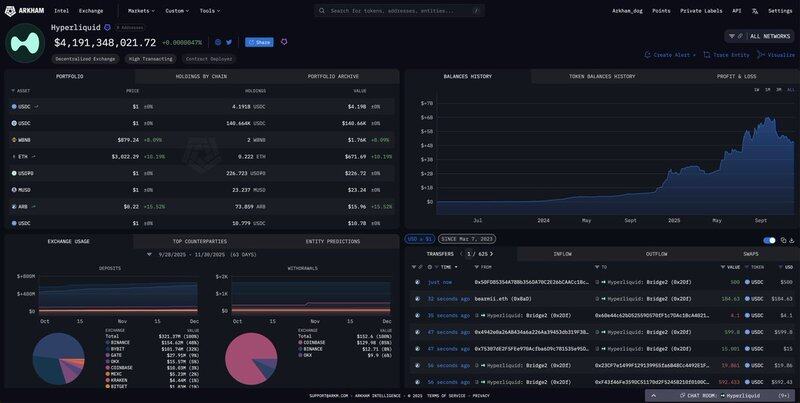Screen dimensions: 800x403
Task: Switch to the Holdings By Chain tab
Action: coord(201,76)
